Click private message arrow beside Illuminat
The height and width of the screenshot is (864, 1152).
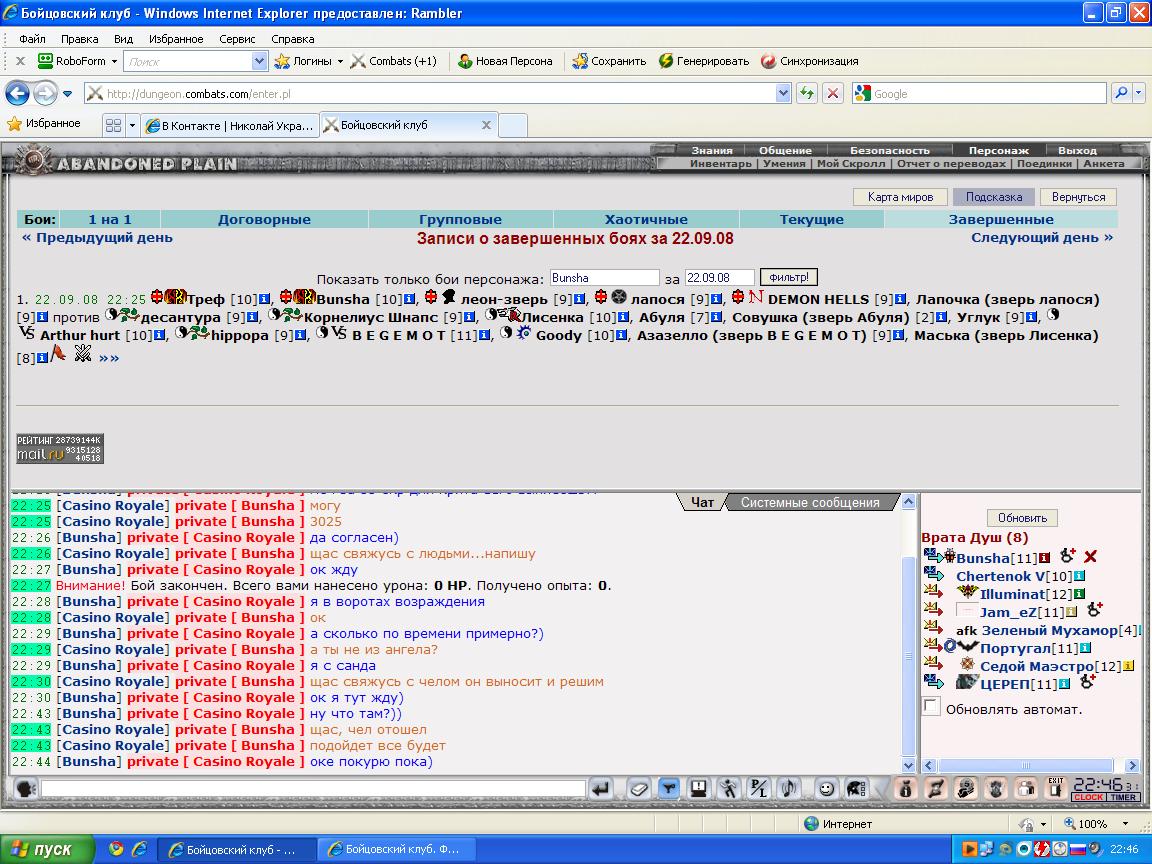coord(934,591)
